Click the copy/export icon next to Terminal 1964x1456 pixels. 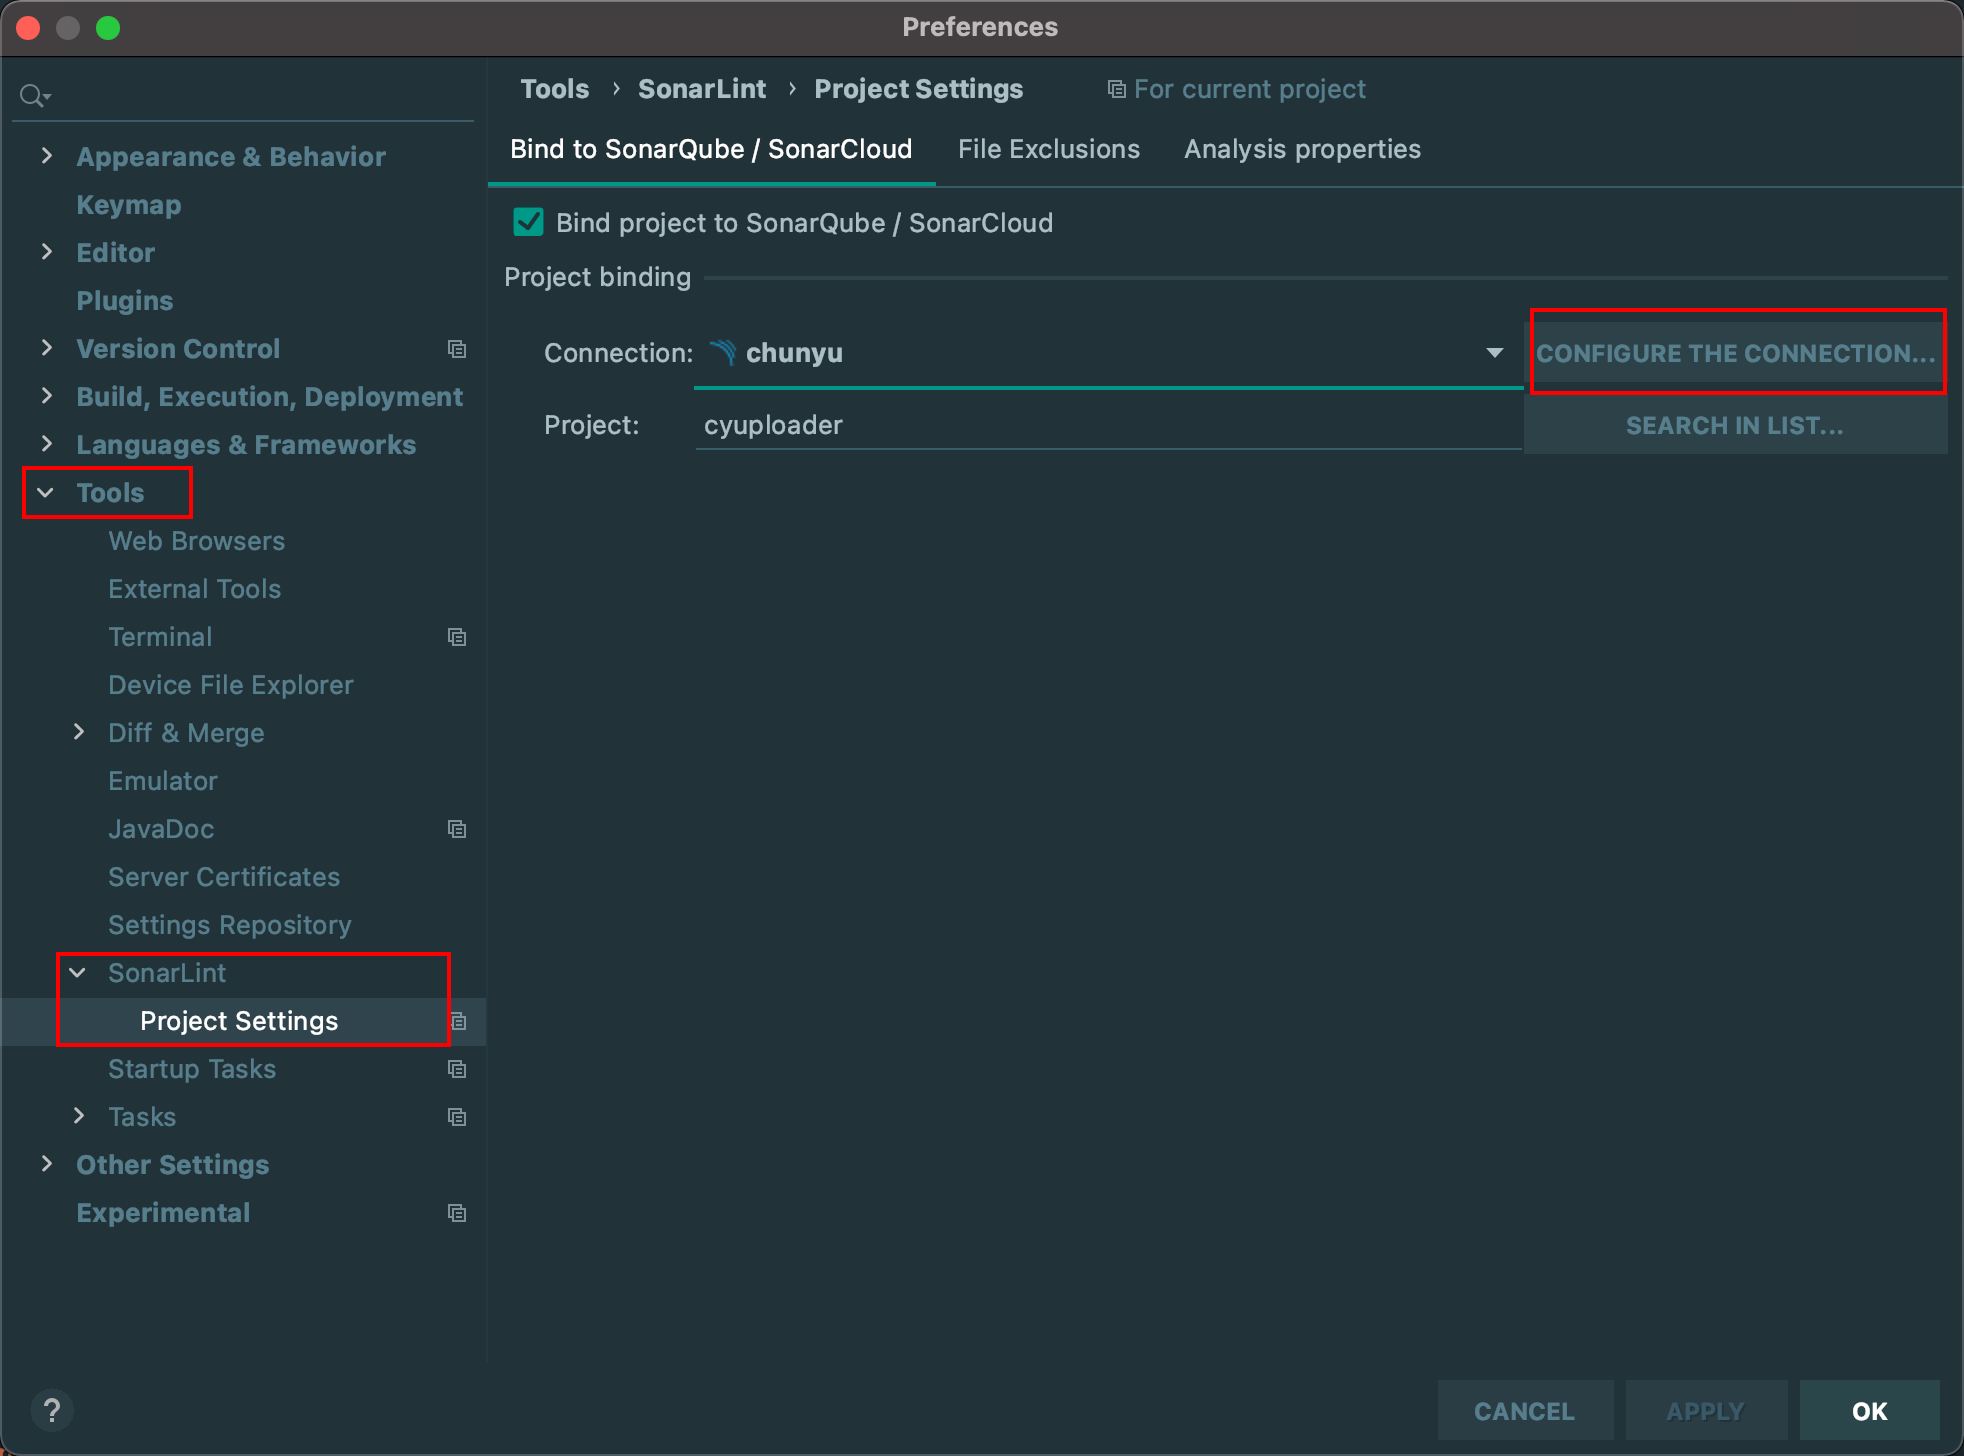pos(457,636)
